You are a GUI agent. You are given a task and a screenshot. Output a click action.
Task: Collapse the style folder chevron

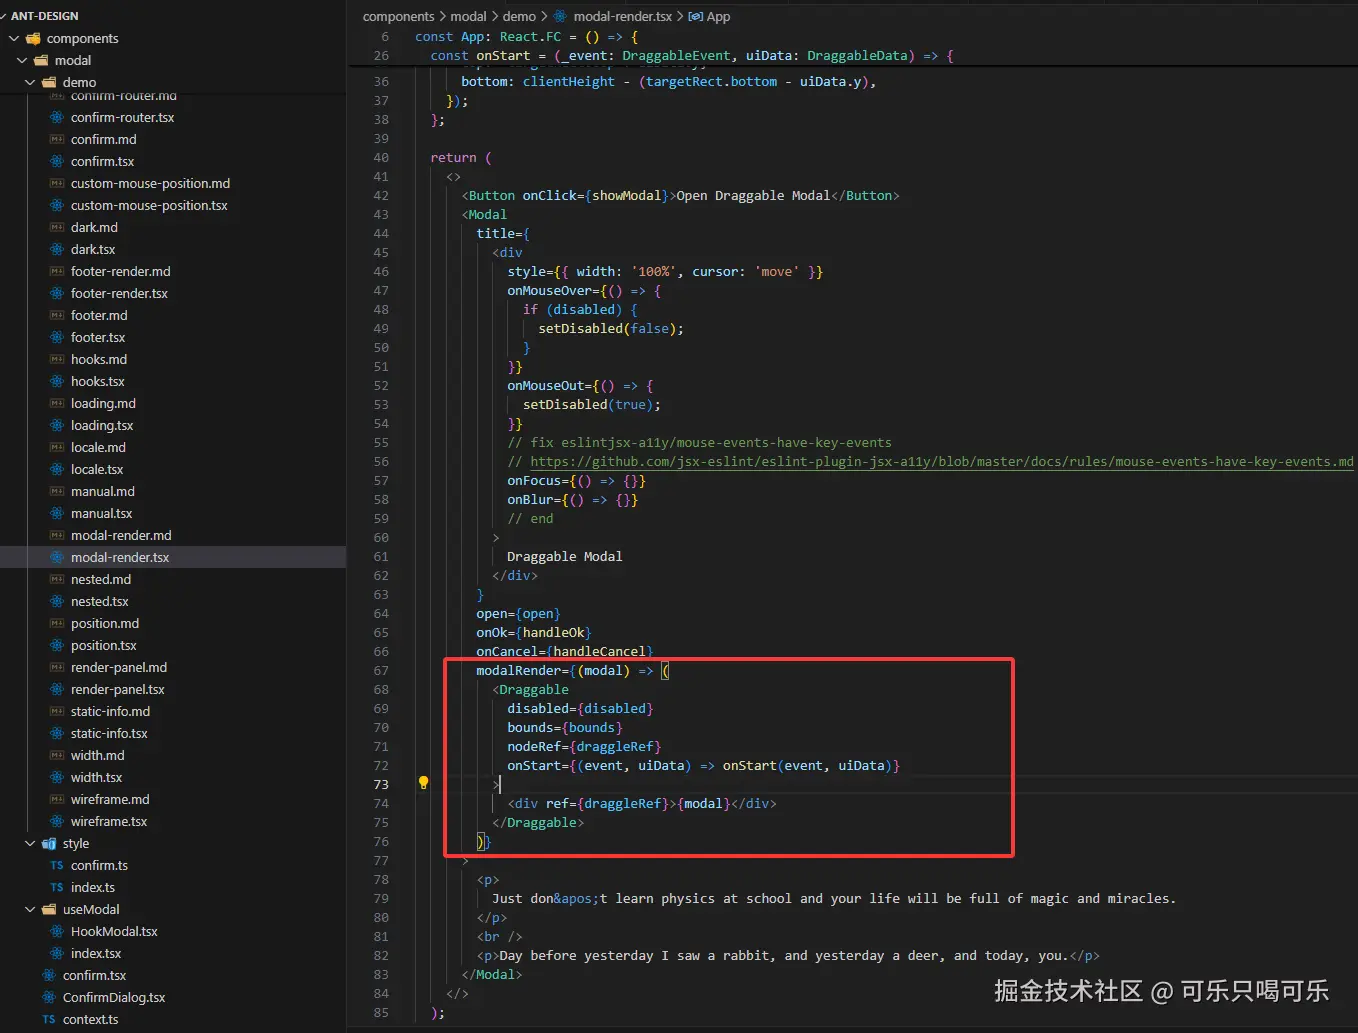click(30, 843)
